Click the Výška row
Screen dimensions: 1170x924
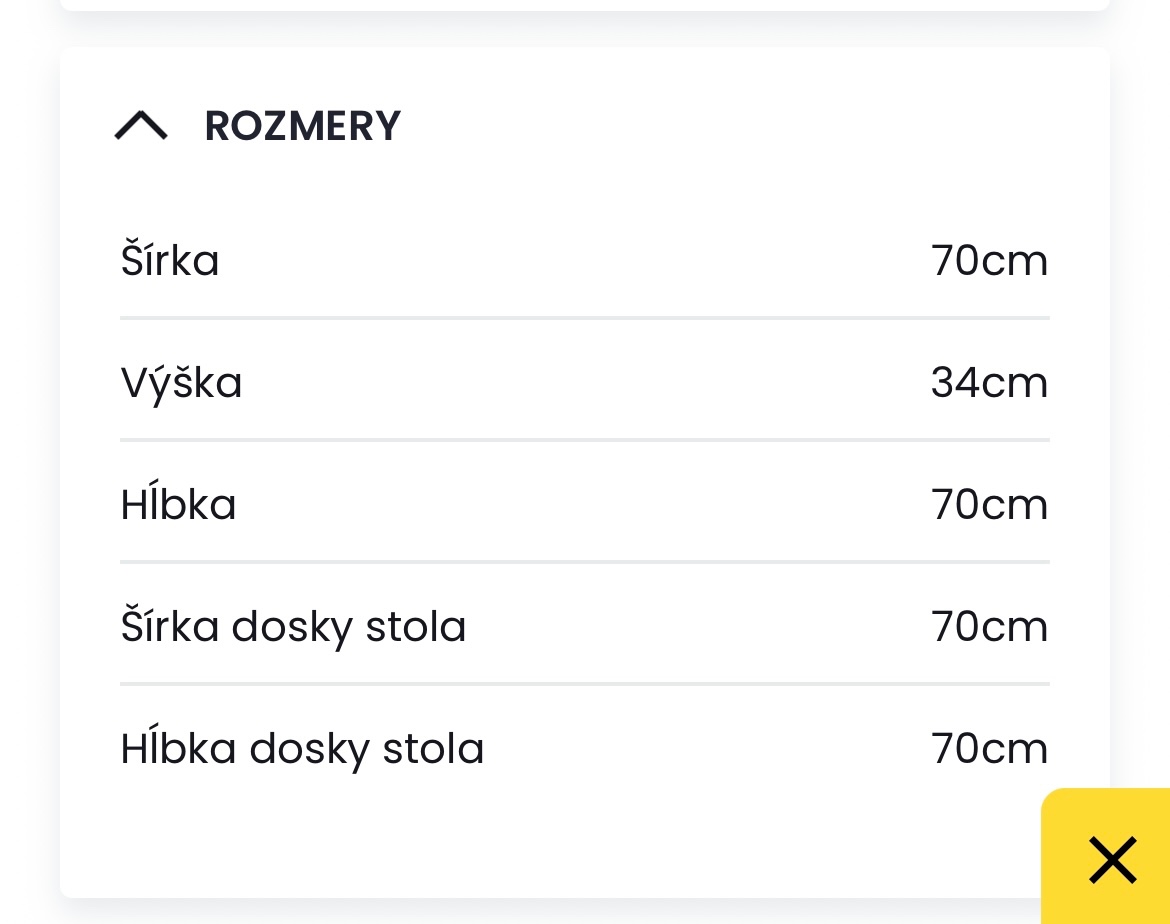pos(181,382)
